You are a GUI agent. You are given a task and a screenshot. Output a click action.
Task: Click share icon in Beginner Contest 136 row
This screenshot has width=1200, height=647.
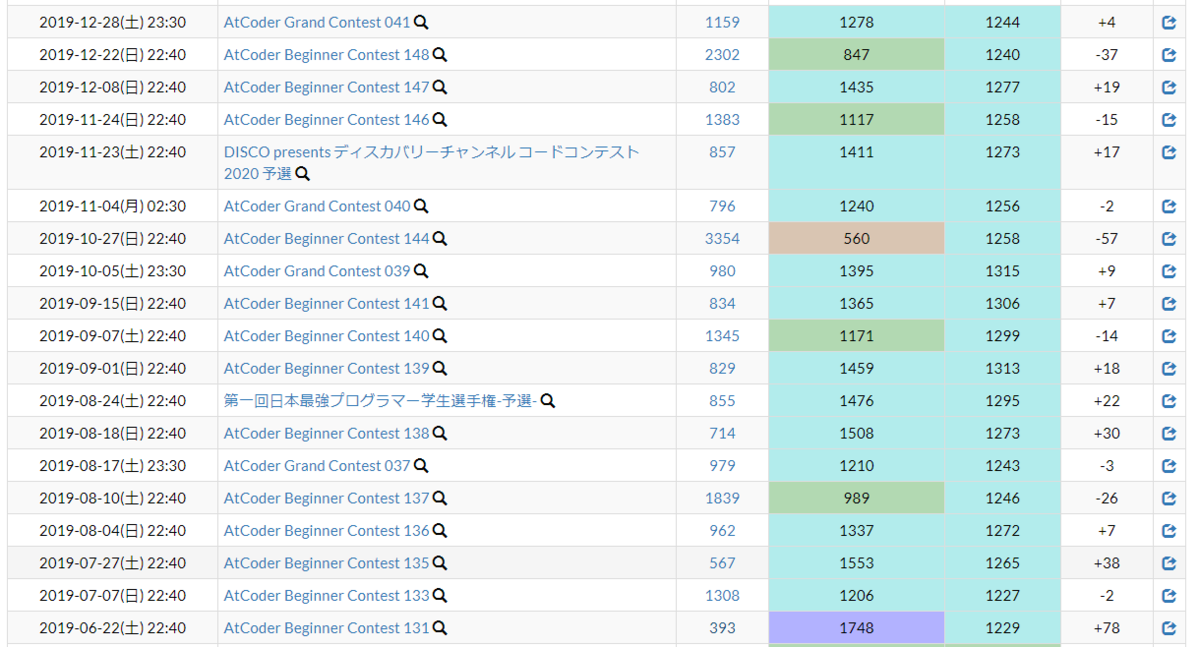[x=1169, y=531]
